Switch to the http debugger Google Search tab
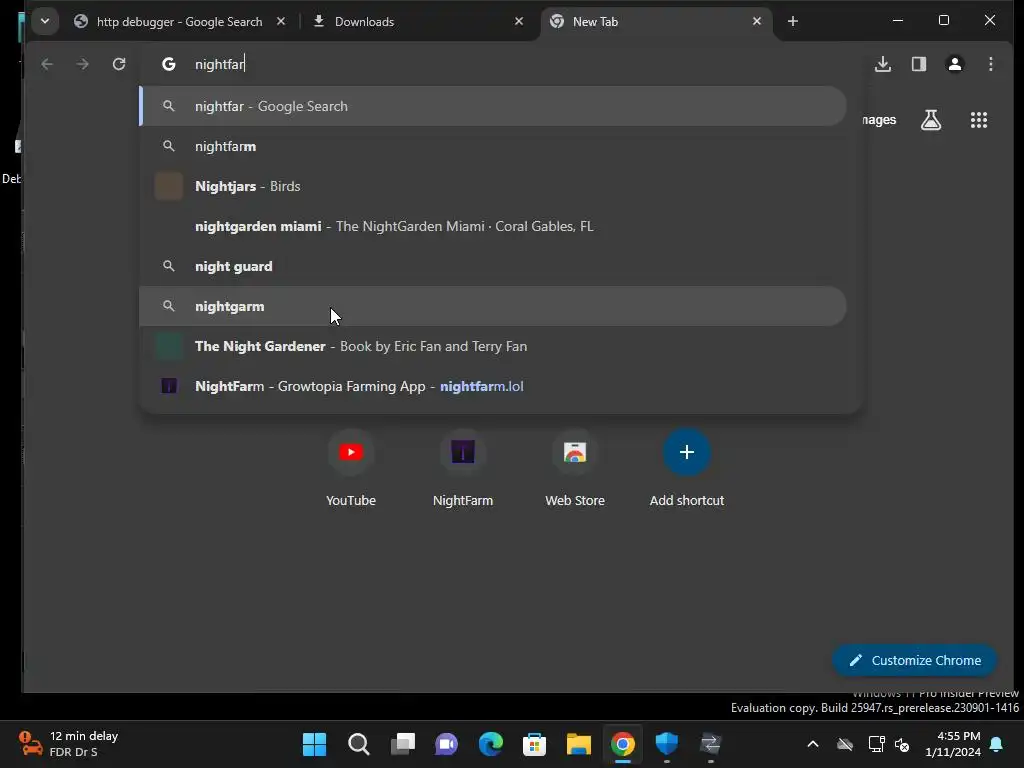The image size is (1024, 768). [179, 22]
